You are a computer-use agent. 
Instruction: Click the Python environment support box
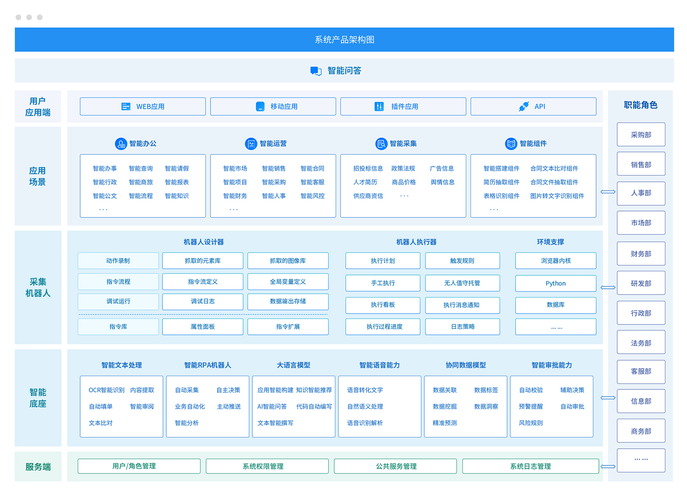point(556,283)
